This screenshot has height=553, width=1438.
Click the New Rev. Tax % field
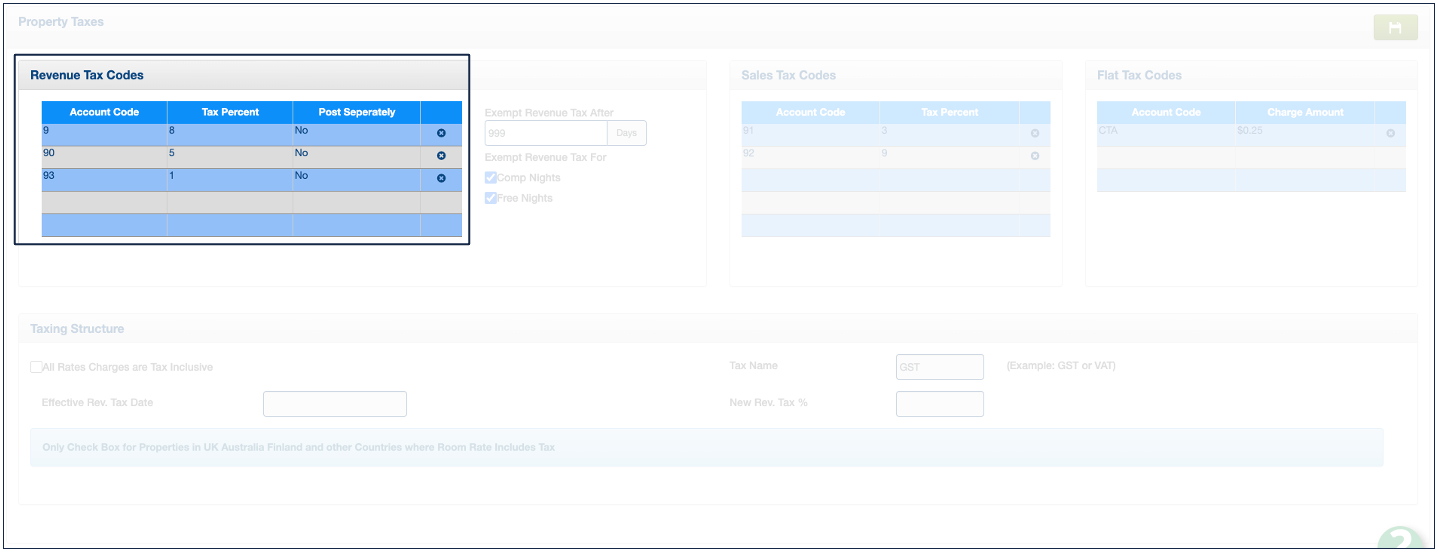pyautogui.click(x=939, y=404)
